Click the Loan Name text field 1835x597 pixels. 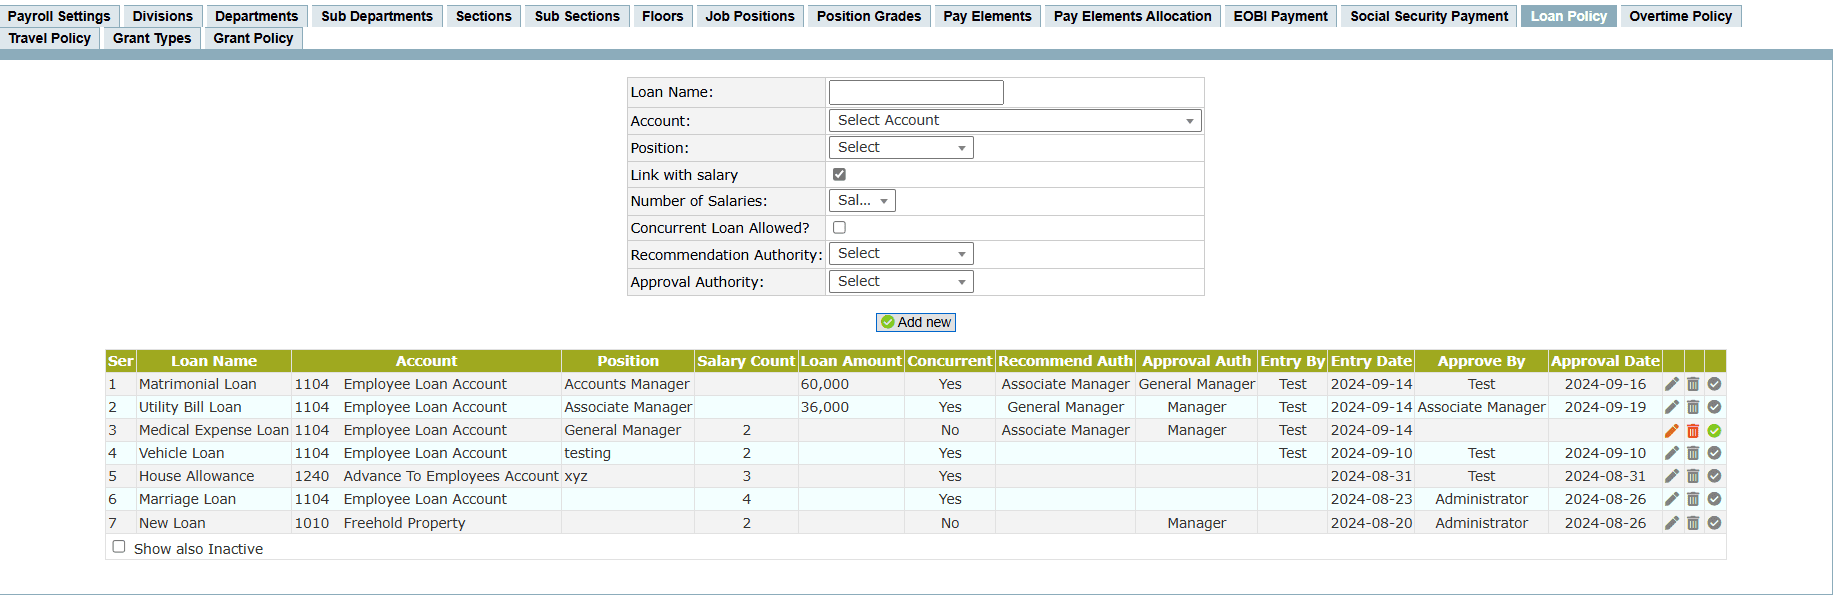915,93
